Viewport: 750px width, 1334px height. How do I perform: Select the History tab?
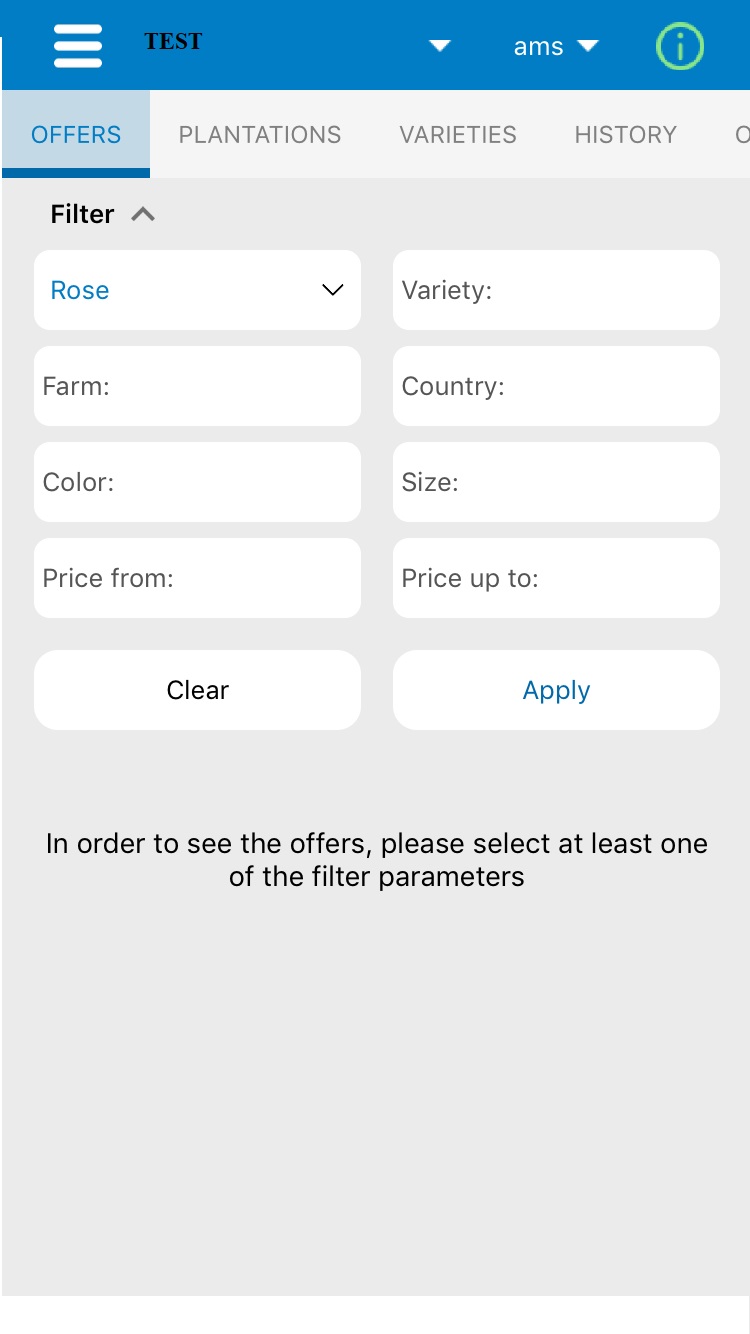(x=625, y=135)
